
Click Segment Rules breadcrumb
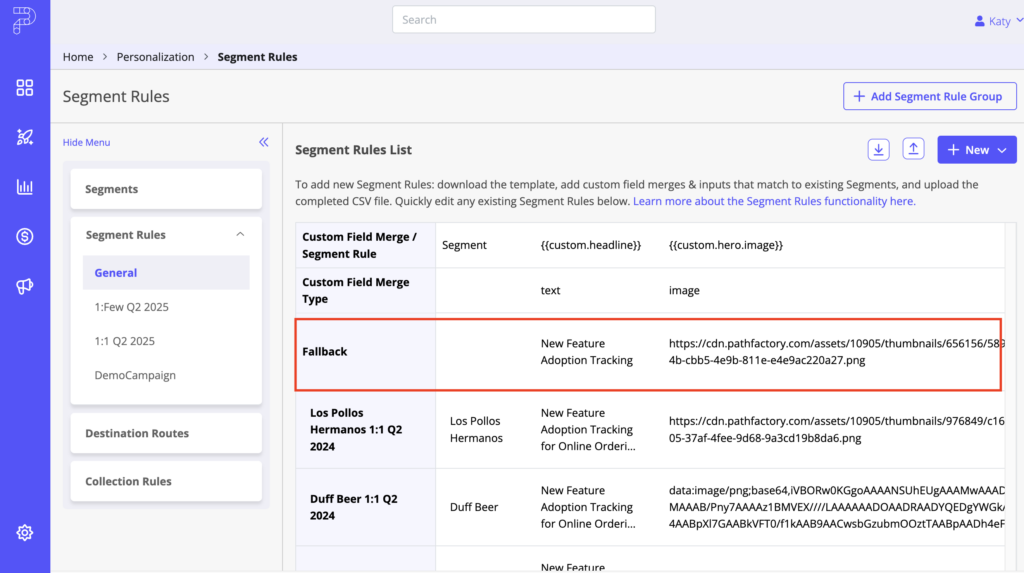[x=257, y=57]
